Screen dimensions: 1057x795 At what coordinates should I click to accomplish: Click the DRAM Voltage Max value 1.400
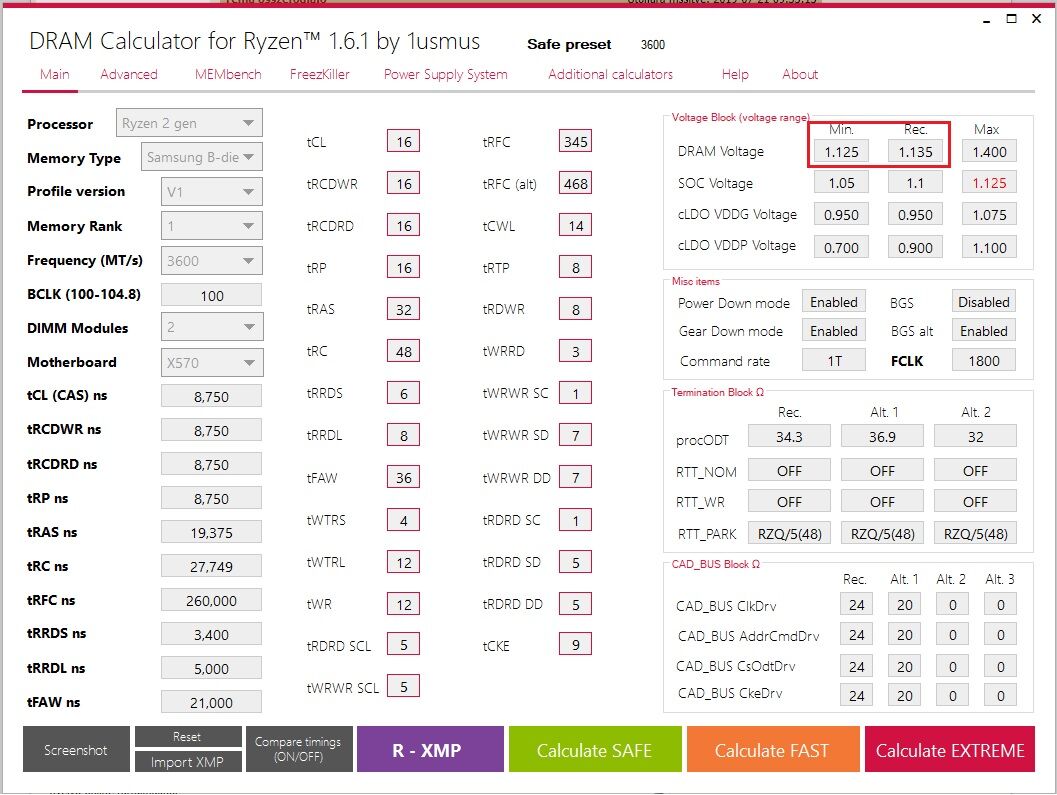[x=989, y=152]
